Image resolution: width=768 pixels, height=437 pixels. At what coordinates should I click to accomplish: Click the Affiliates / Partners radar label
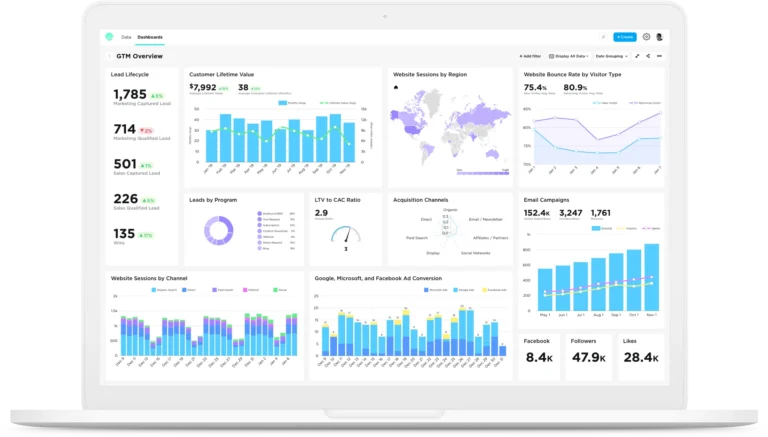coord(490,238)
